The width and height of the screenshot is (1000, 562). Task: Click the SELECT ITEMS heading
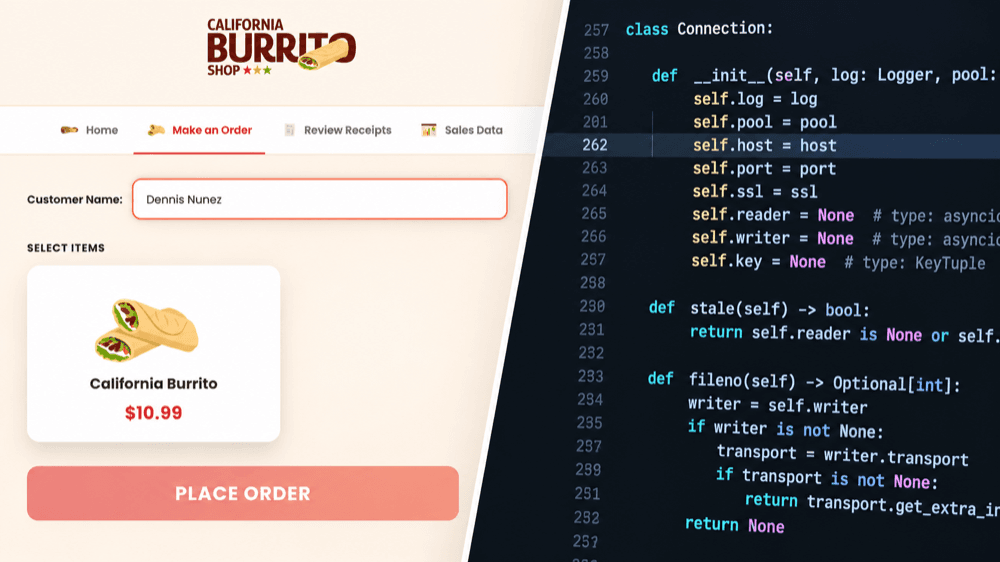click(66, 248)
